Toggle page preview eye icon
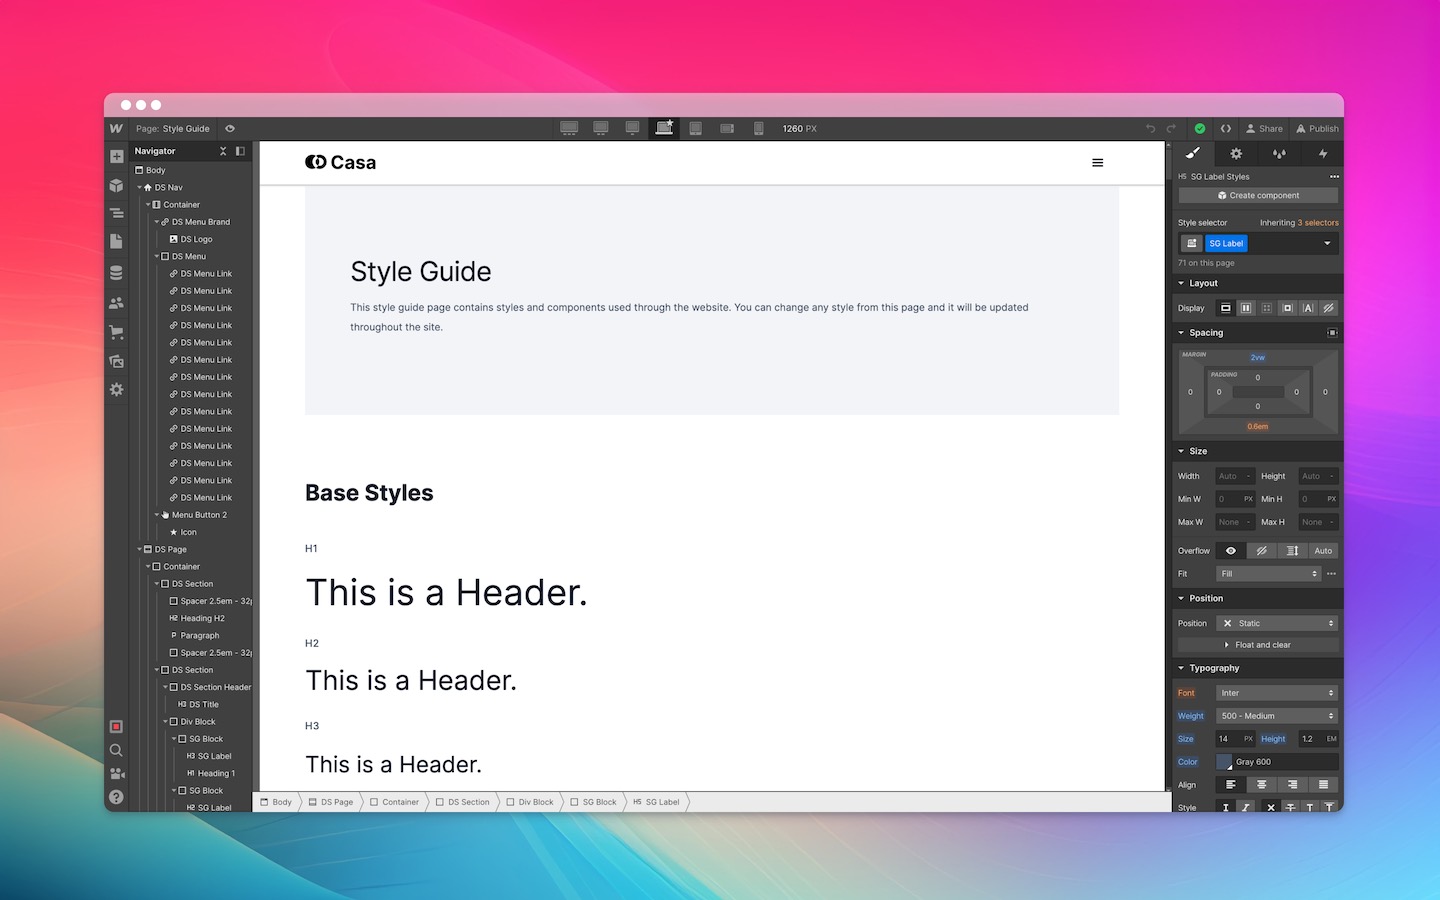The width and height of the screenshot is (1440, 900). [x=230, y=128]
